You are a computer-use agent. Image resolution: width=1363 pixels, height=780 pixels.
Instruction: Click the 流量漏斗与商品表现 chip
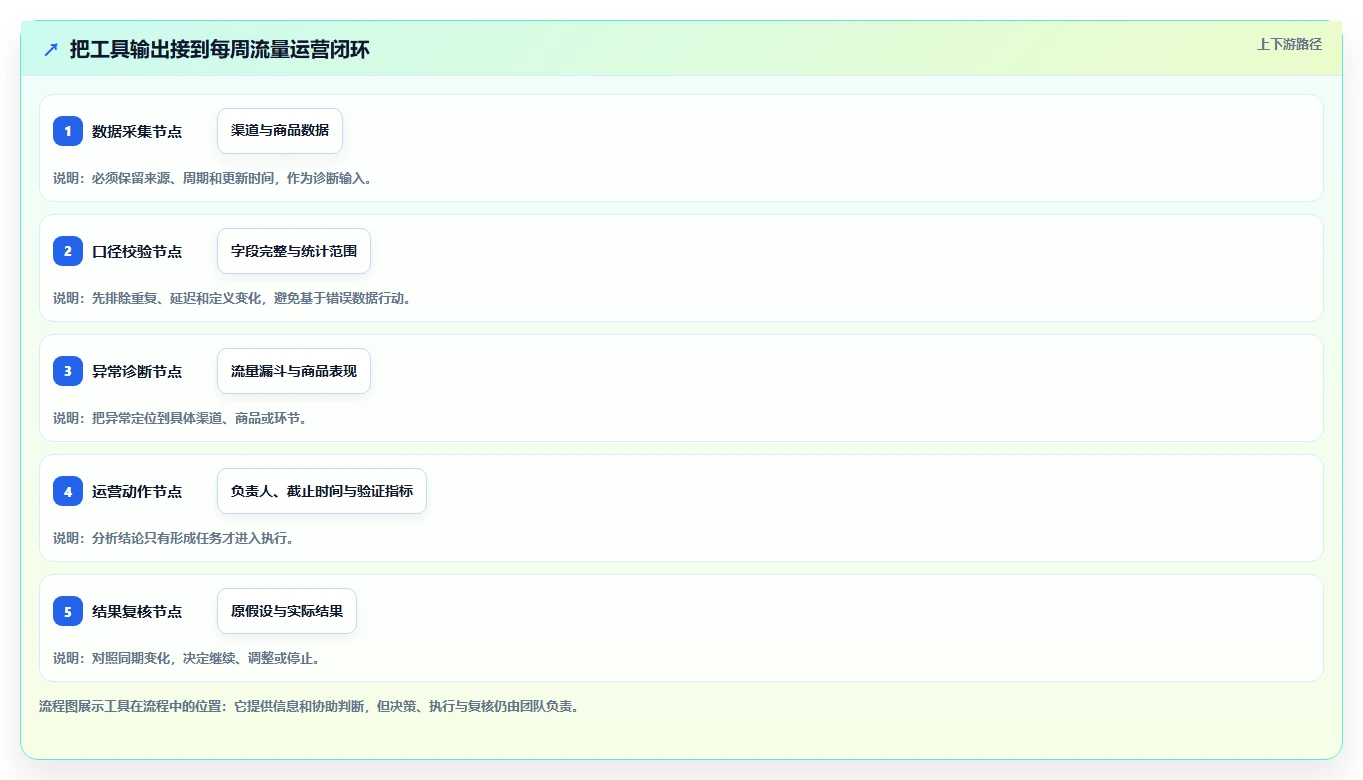(294, 371)
